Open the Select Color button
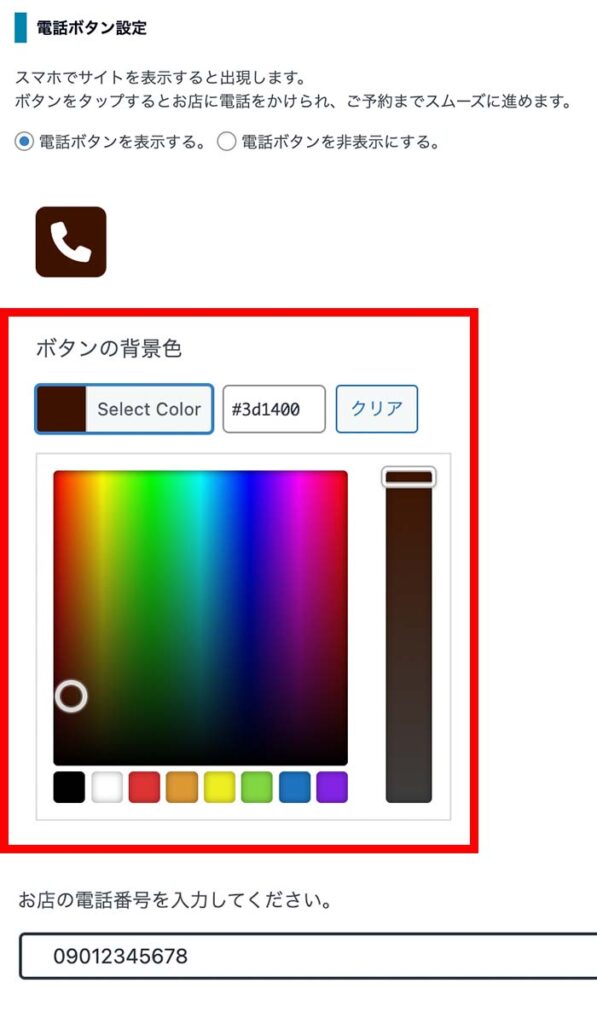 pyautogui.click(x=124, y=409)
